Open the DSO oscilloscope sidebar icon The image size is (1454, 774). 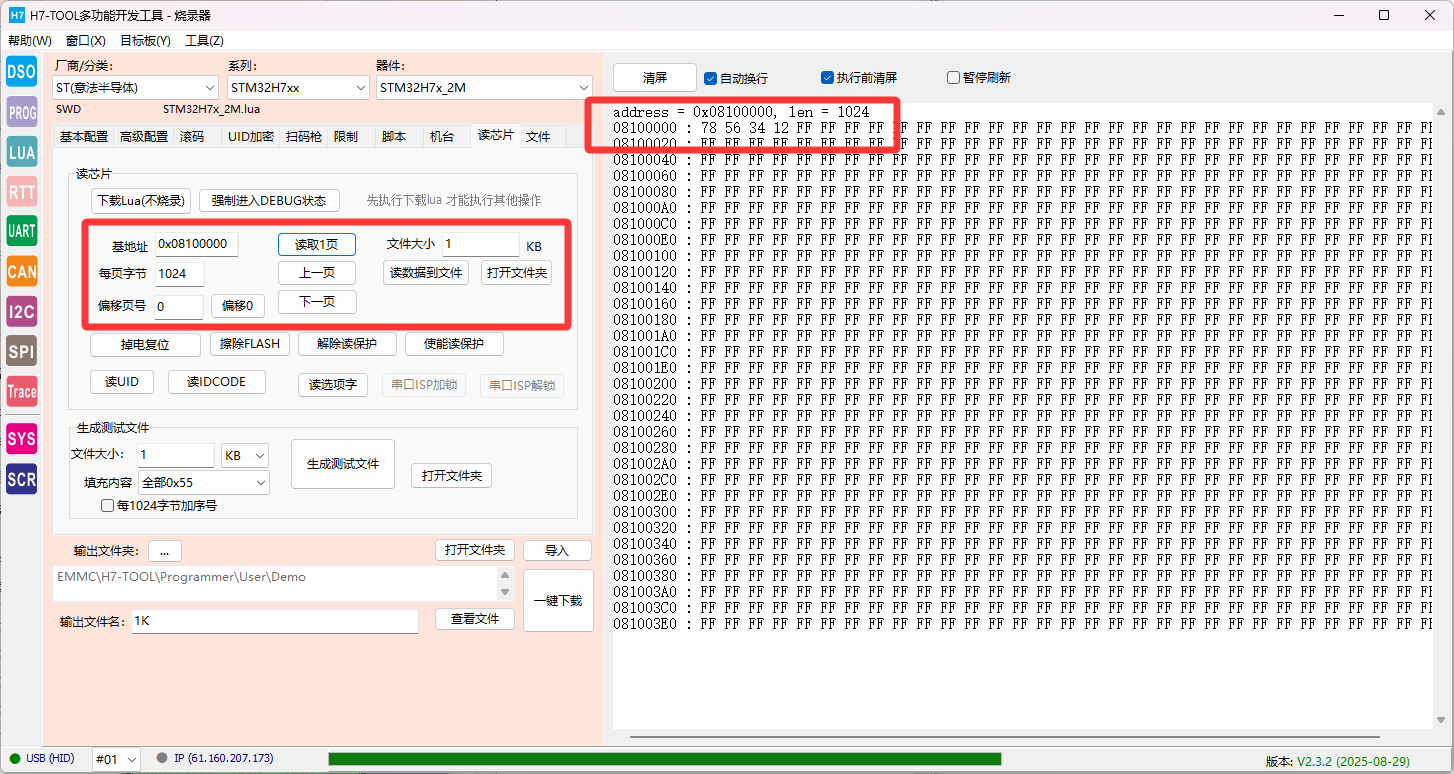(x=21, y=71)
